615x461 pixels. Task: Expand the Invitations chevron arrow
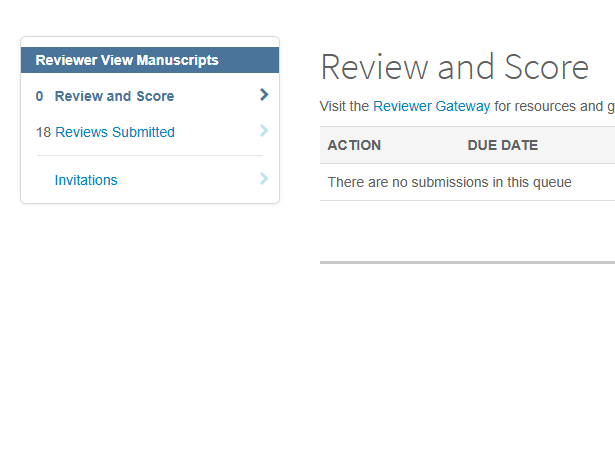click(x=264, y=179)
